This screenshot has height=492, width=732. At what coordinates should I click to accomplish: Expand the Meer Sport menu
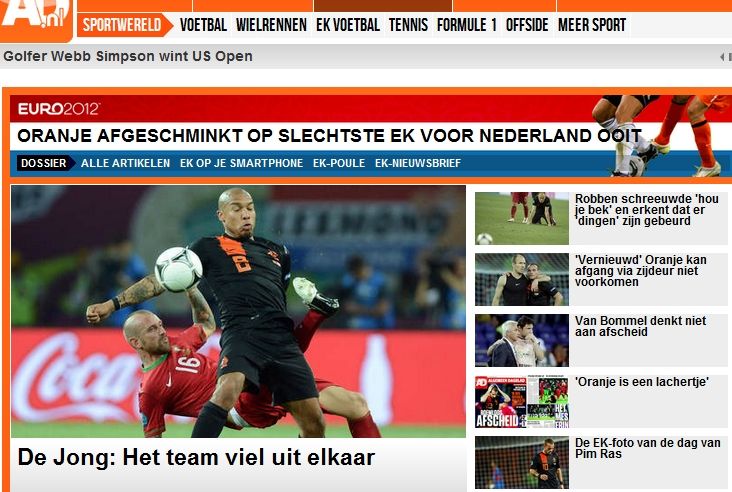pos(591,25)
